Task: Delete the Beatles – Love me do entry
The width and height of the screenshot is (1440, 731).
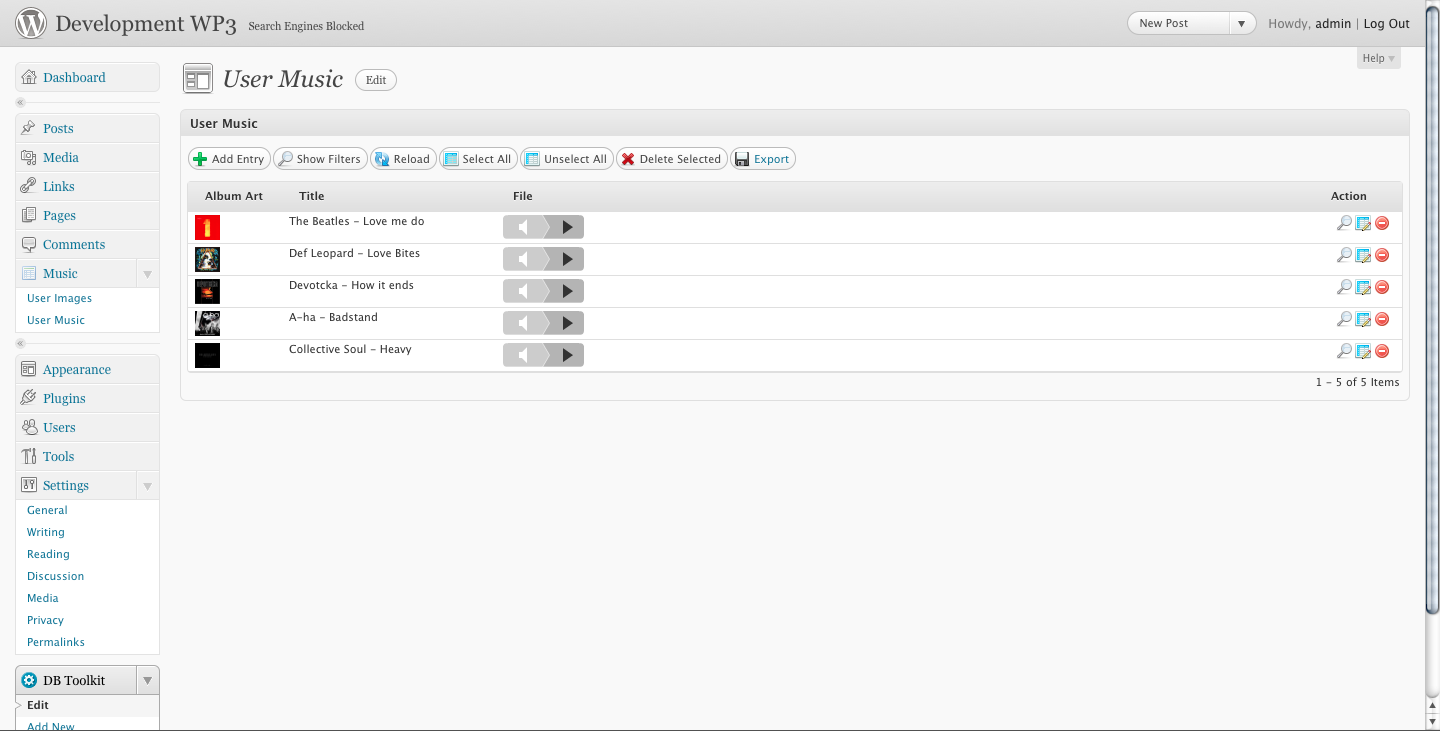Action: coord(1382,223)
